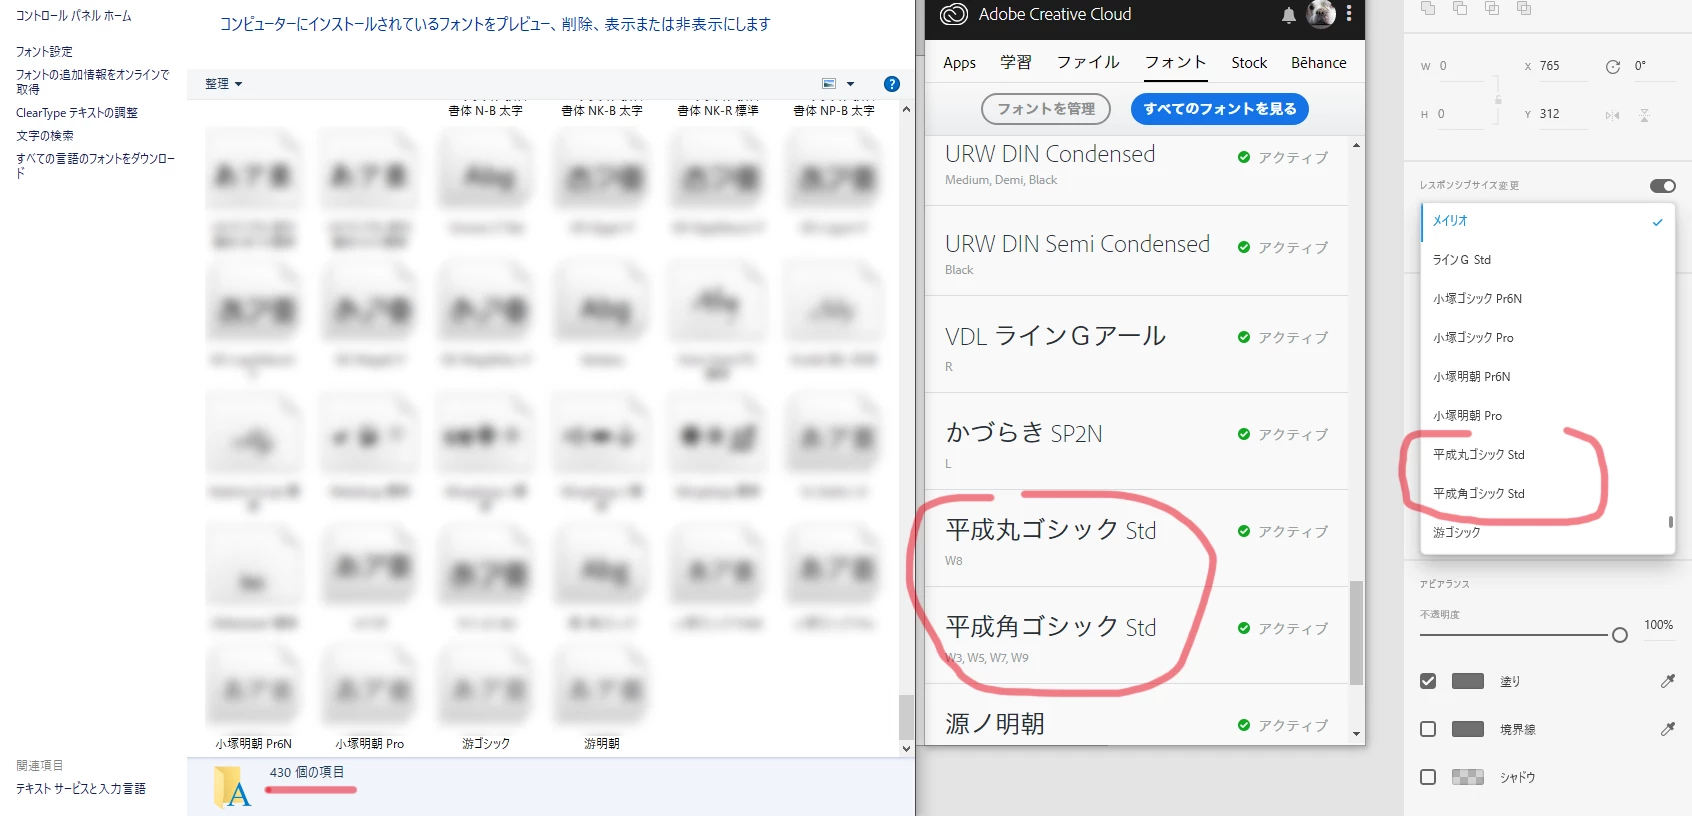The image size is (1692, 816).
Task: Click the boolean Add (unite) icon
Action: [1428, 8]
